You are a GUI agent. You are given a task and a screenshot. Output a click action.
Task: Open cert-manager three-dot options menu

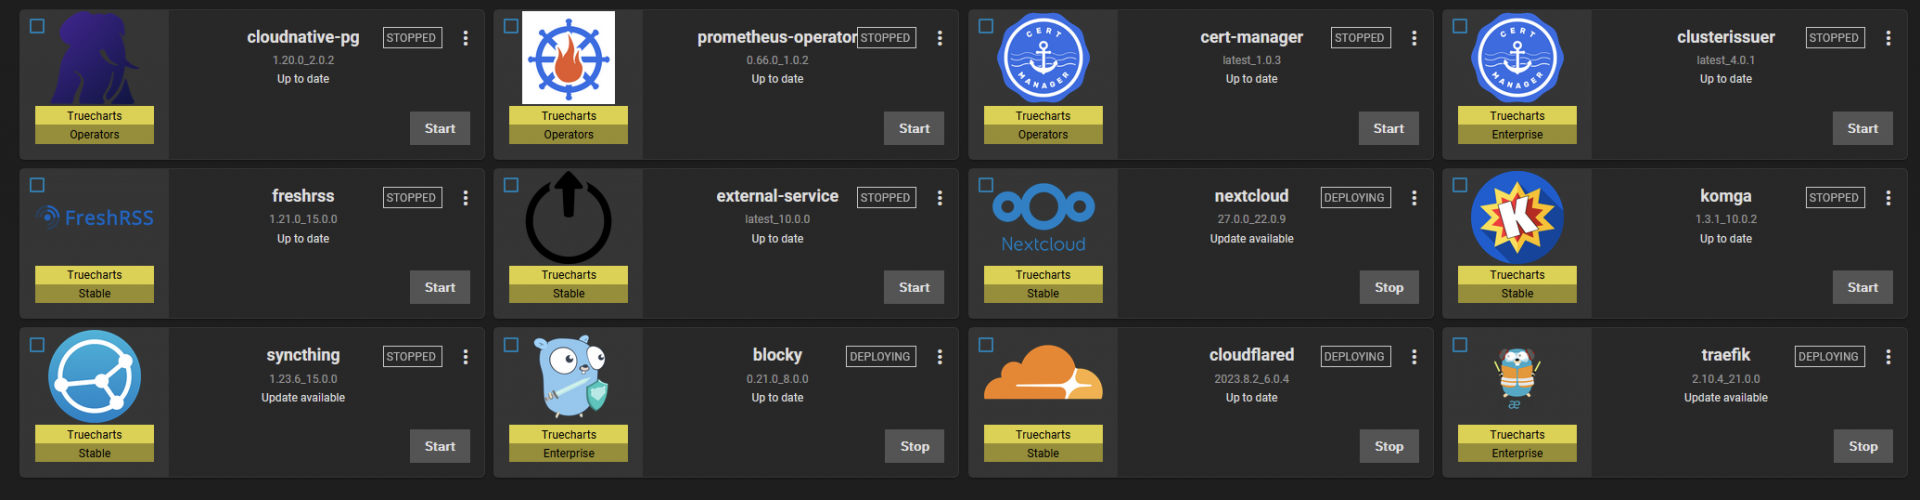click(1413, 38)
